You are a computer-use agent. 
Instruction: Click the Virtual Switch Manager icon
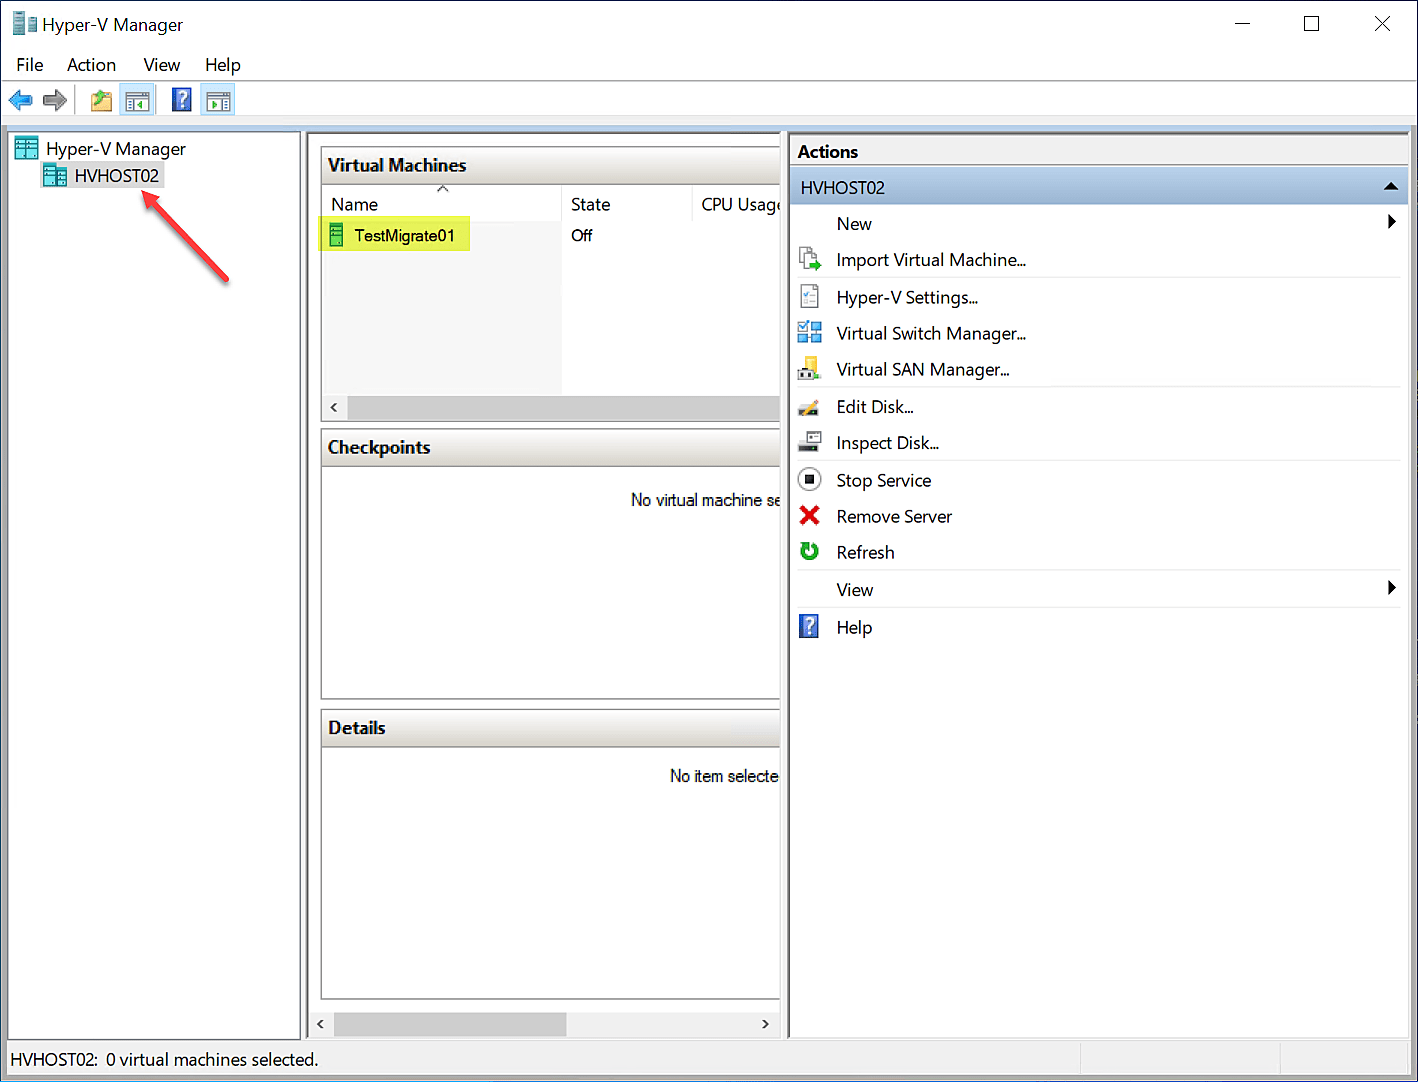(x=810, y=332)
